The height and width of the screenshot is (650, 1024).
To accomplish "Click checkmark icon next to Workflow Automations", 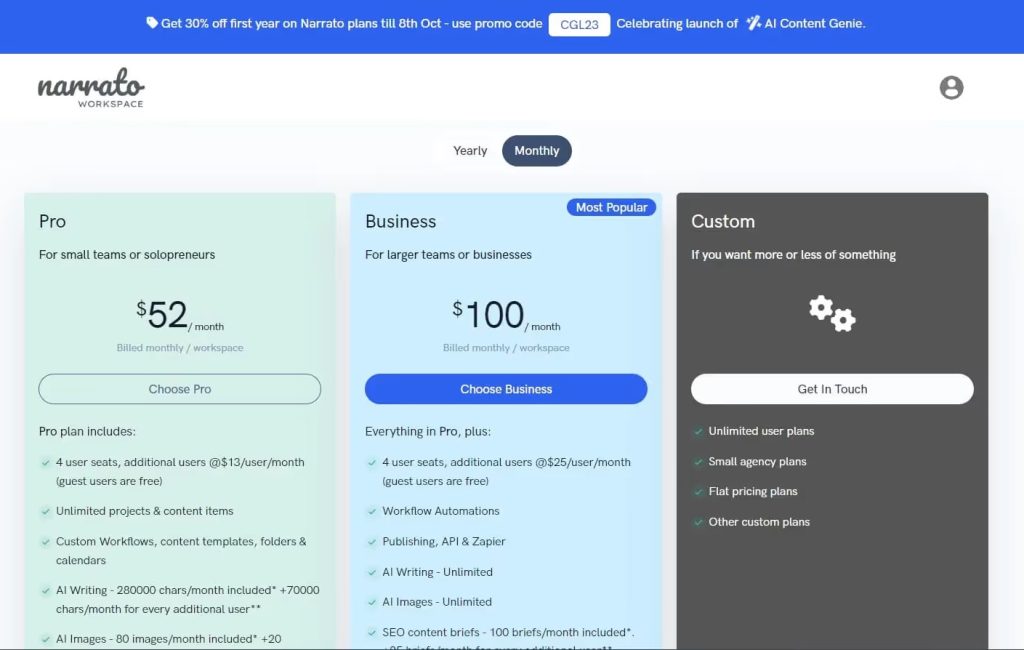I will [x=372, y=511].
